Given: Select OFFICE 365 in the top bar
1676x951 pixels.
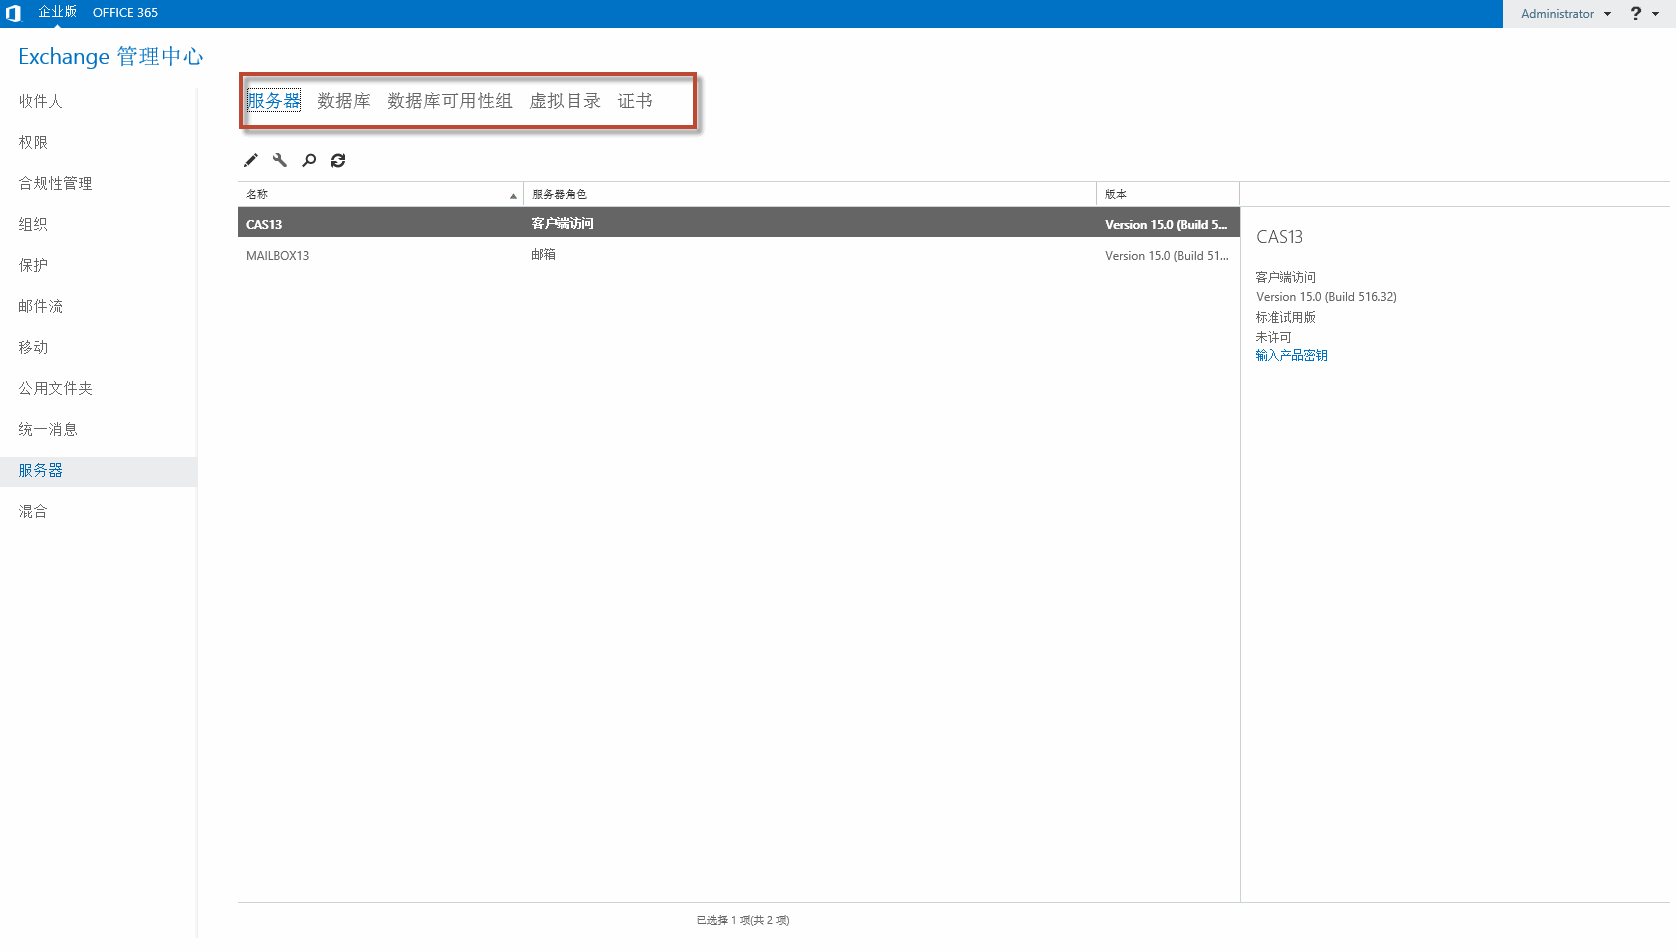Looking at the screenshot, I should point(125,13).
